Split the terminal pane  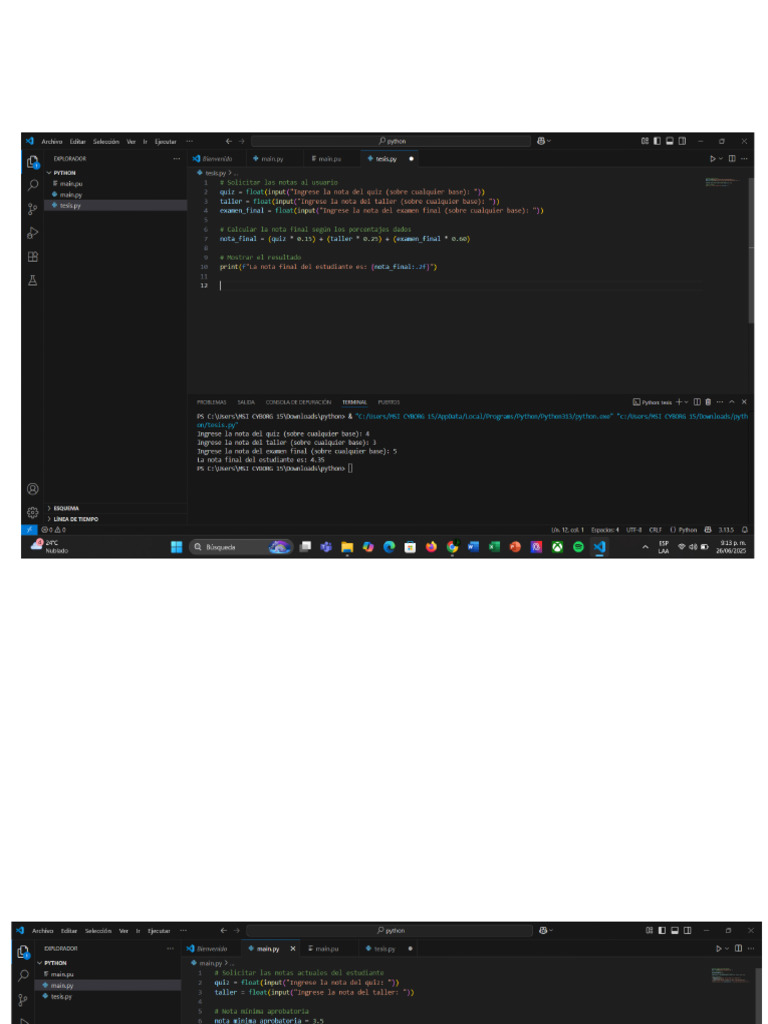point(697,402)
